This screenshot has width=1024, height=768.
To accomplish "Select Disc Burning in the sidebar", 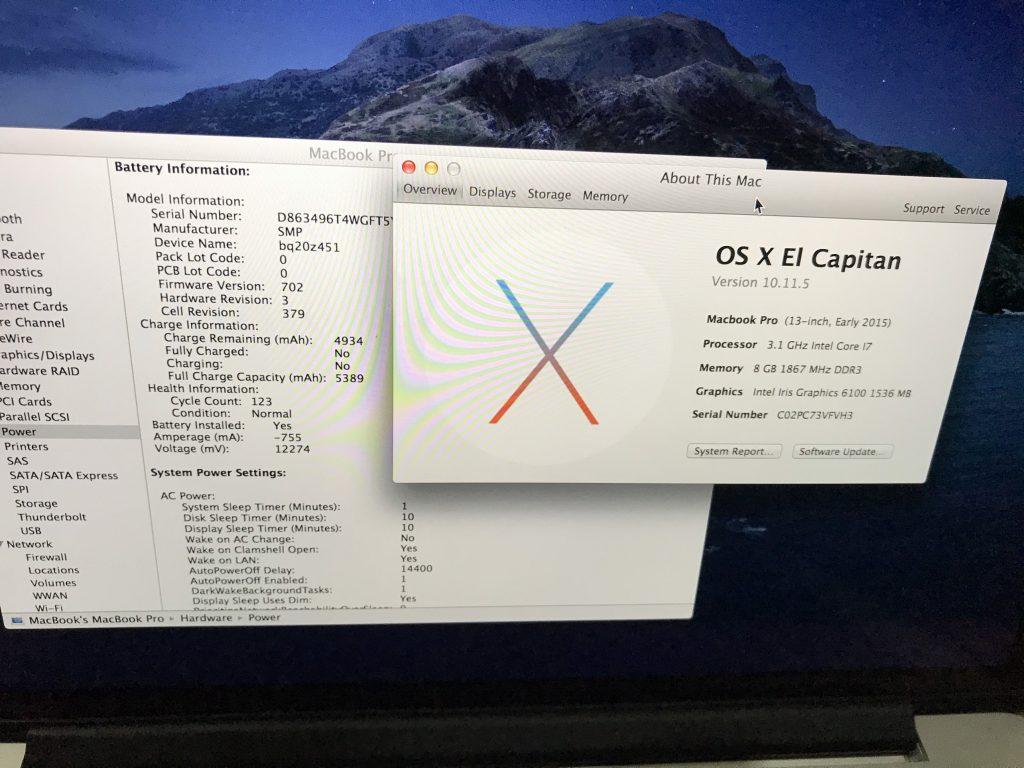I will coord(27,289).
